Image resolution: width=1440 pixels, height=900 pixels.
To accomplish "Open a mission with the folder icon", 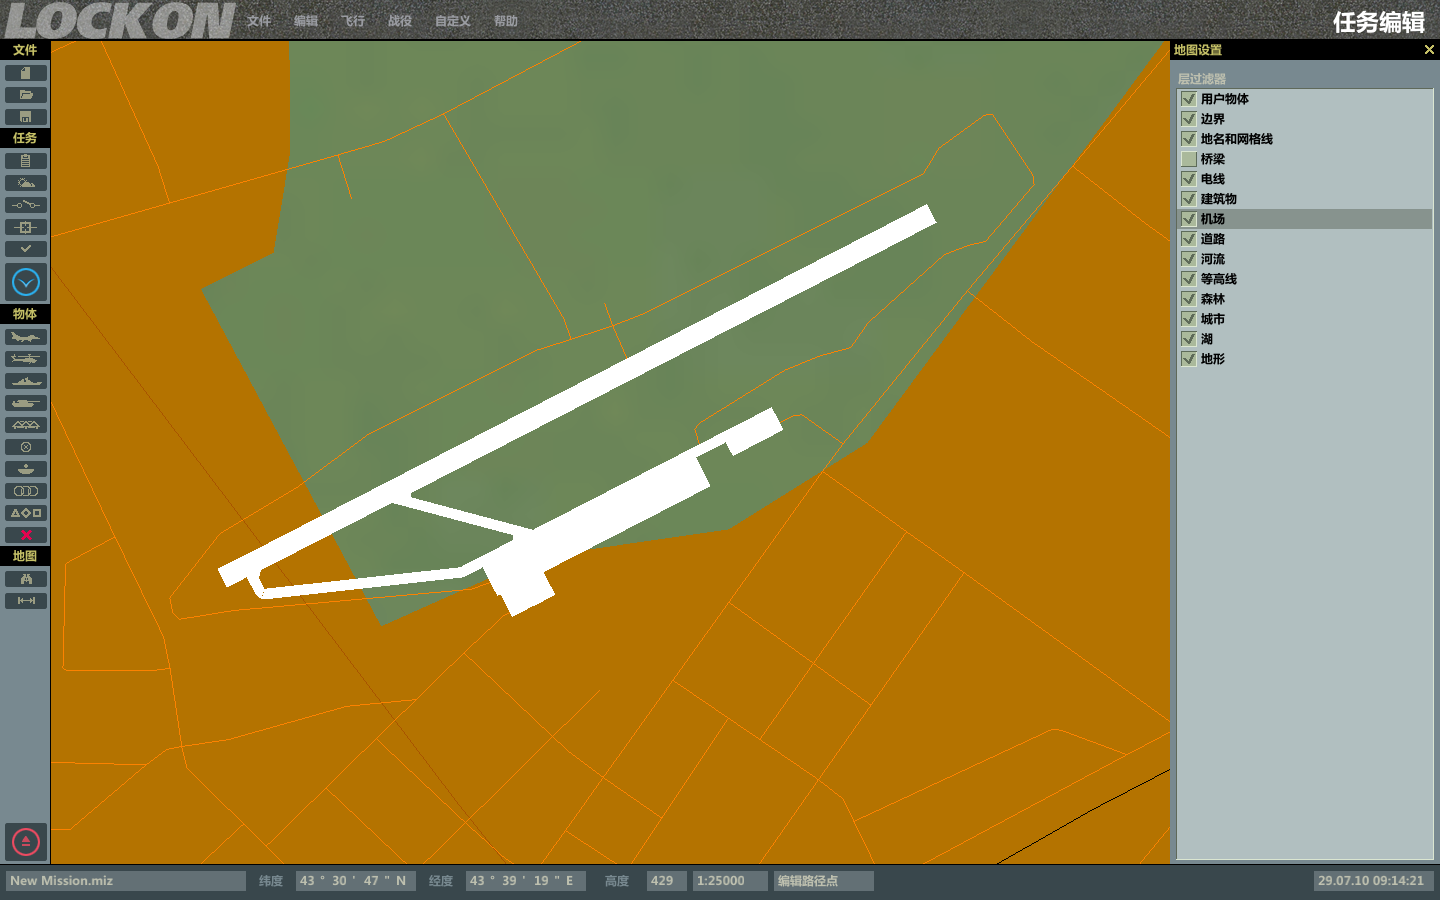I will [x=26, y=95].
